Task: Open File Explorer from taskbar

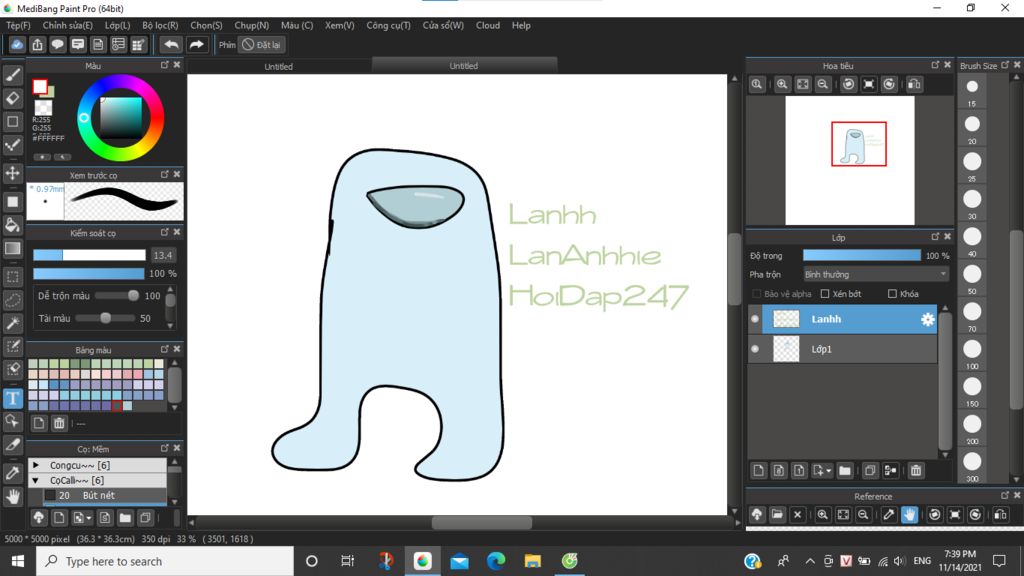Action: click(x=533, y=561)
